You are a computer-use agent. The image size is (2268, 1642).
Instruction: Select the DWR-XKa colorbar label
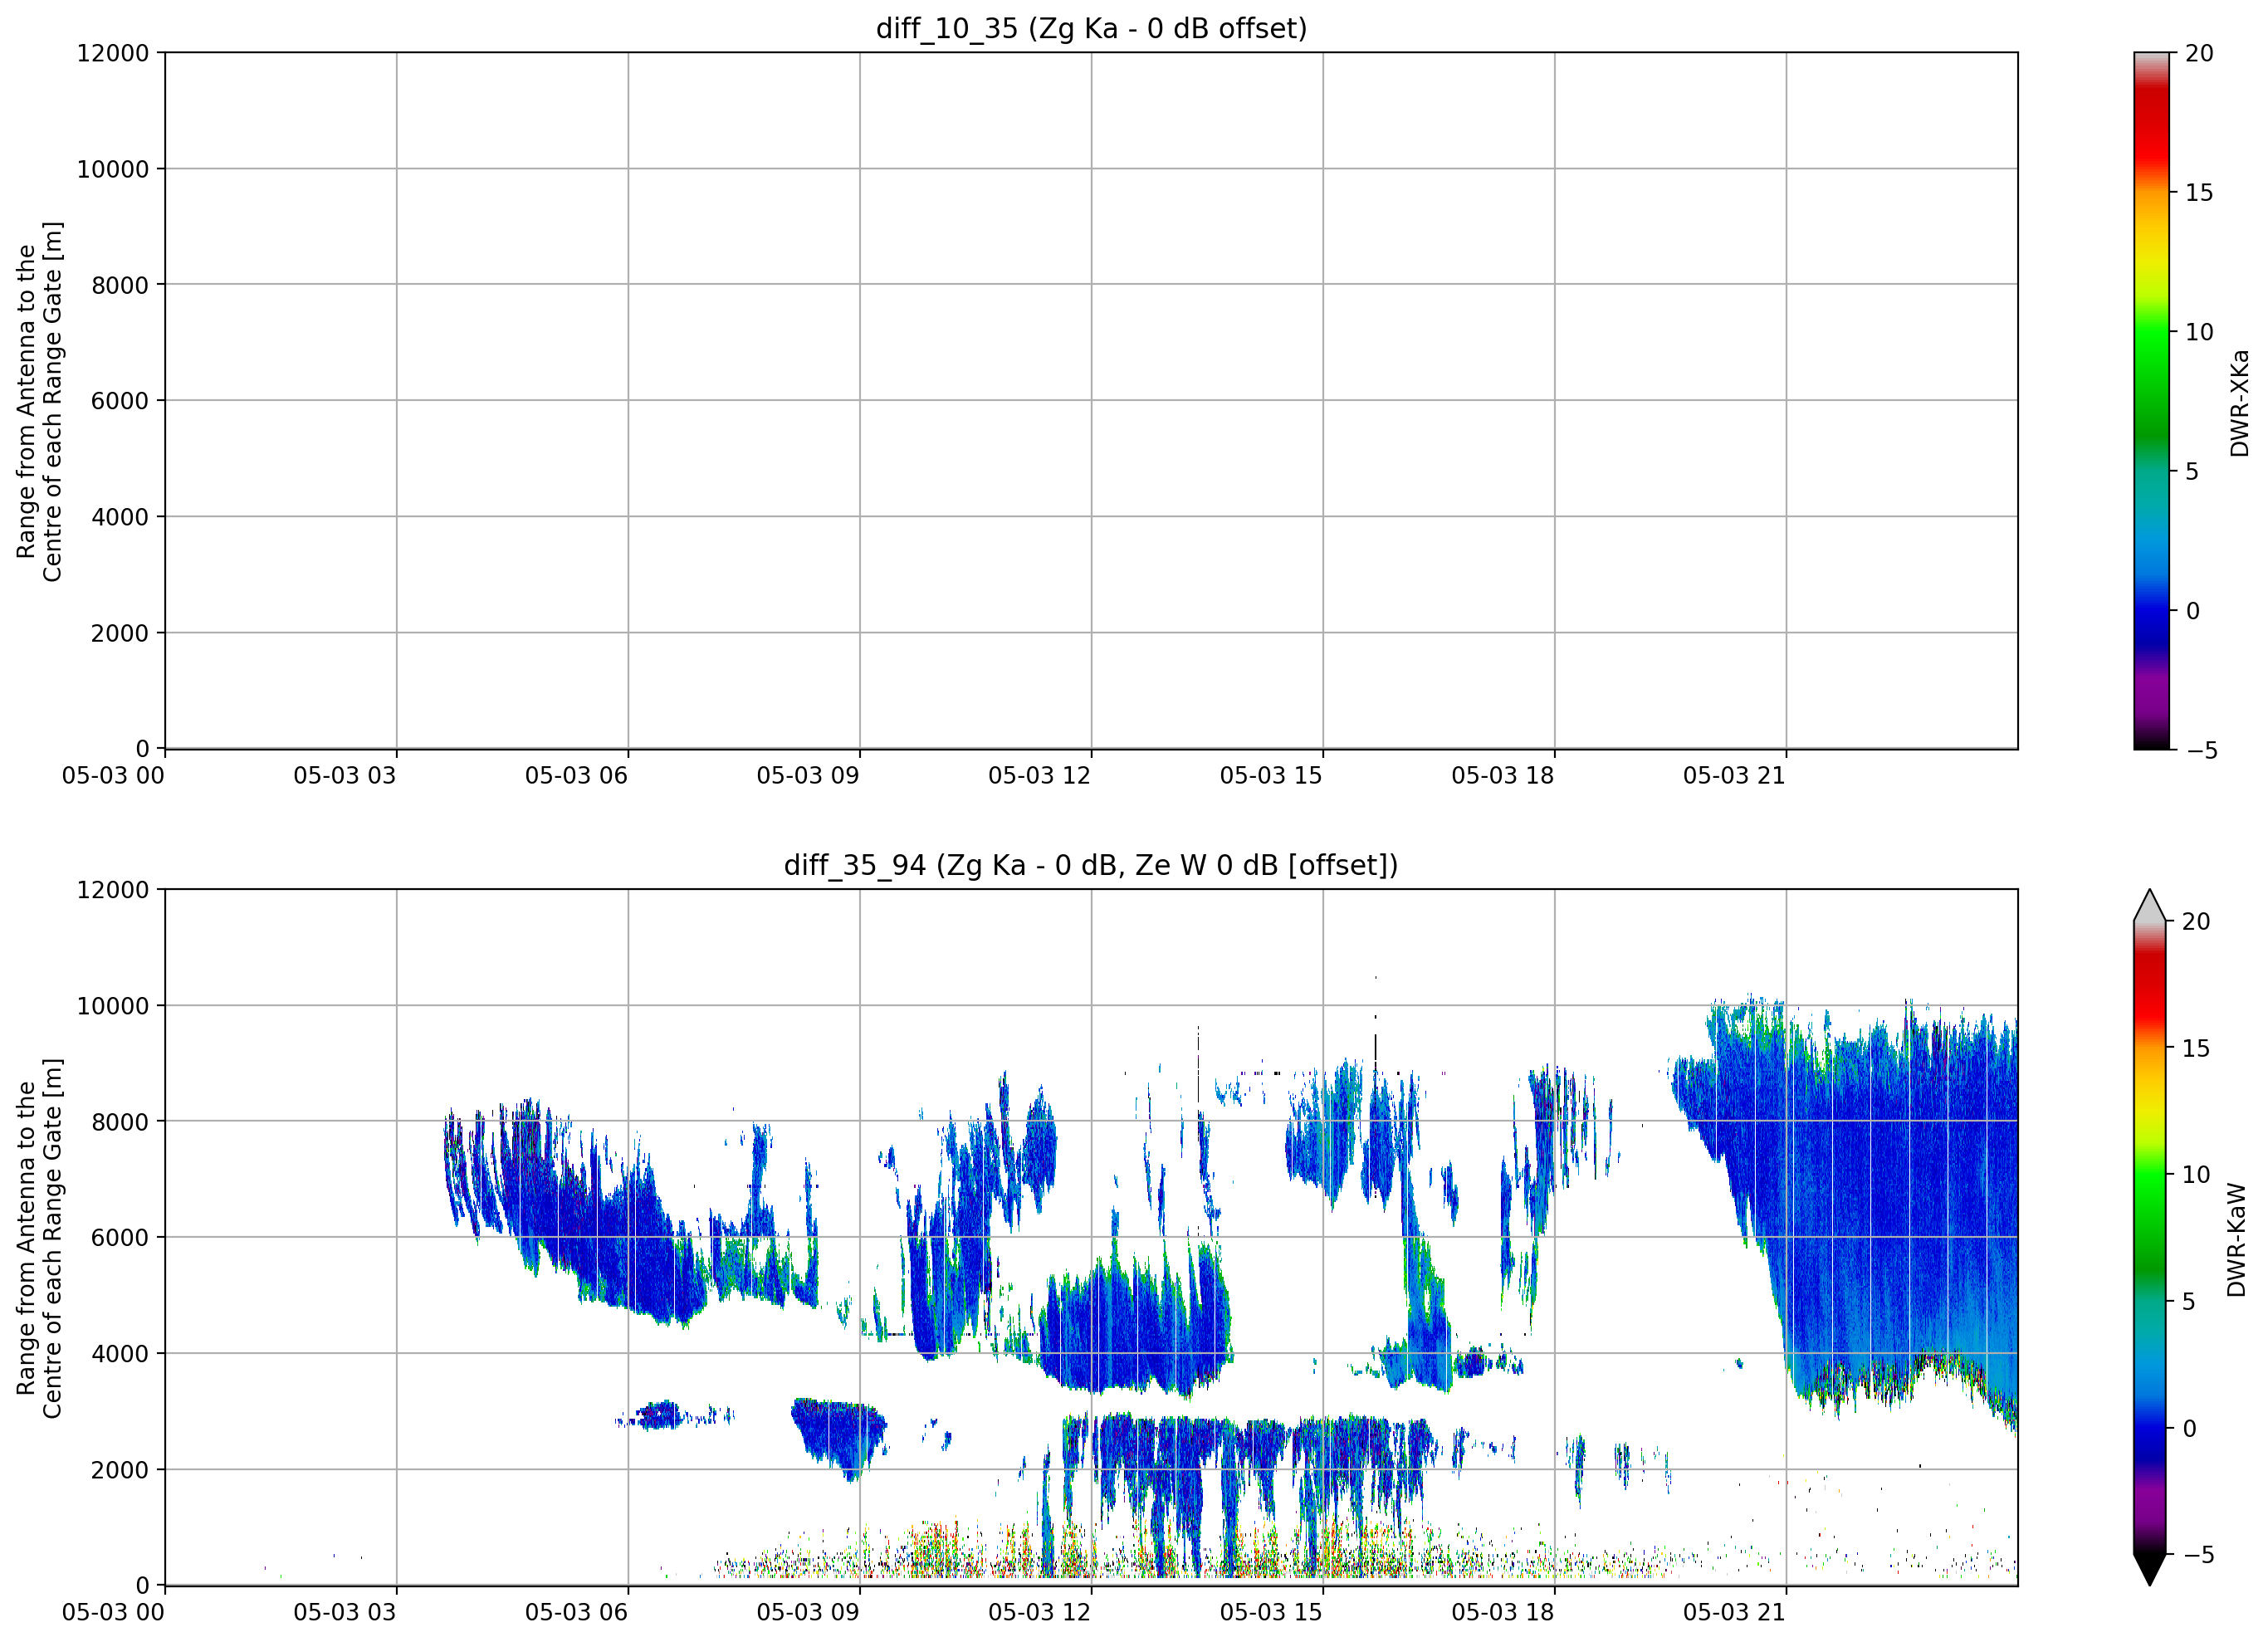(2239, 403)
